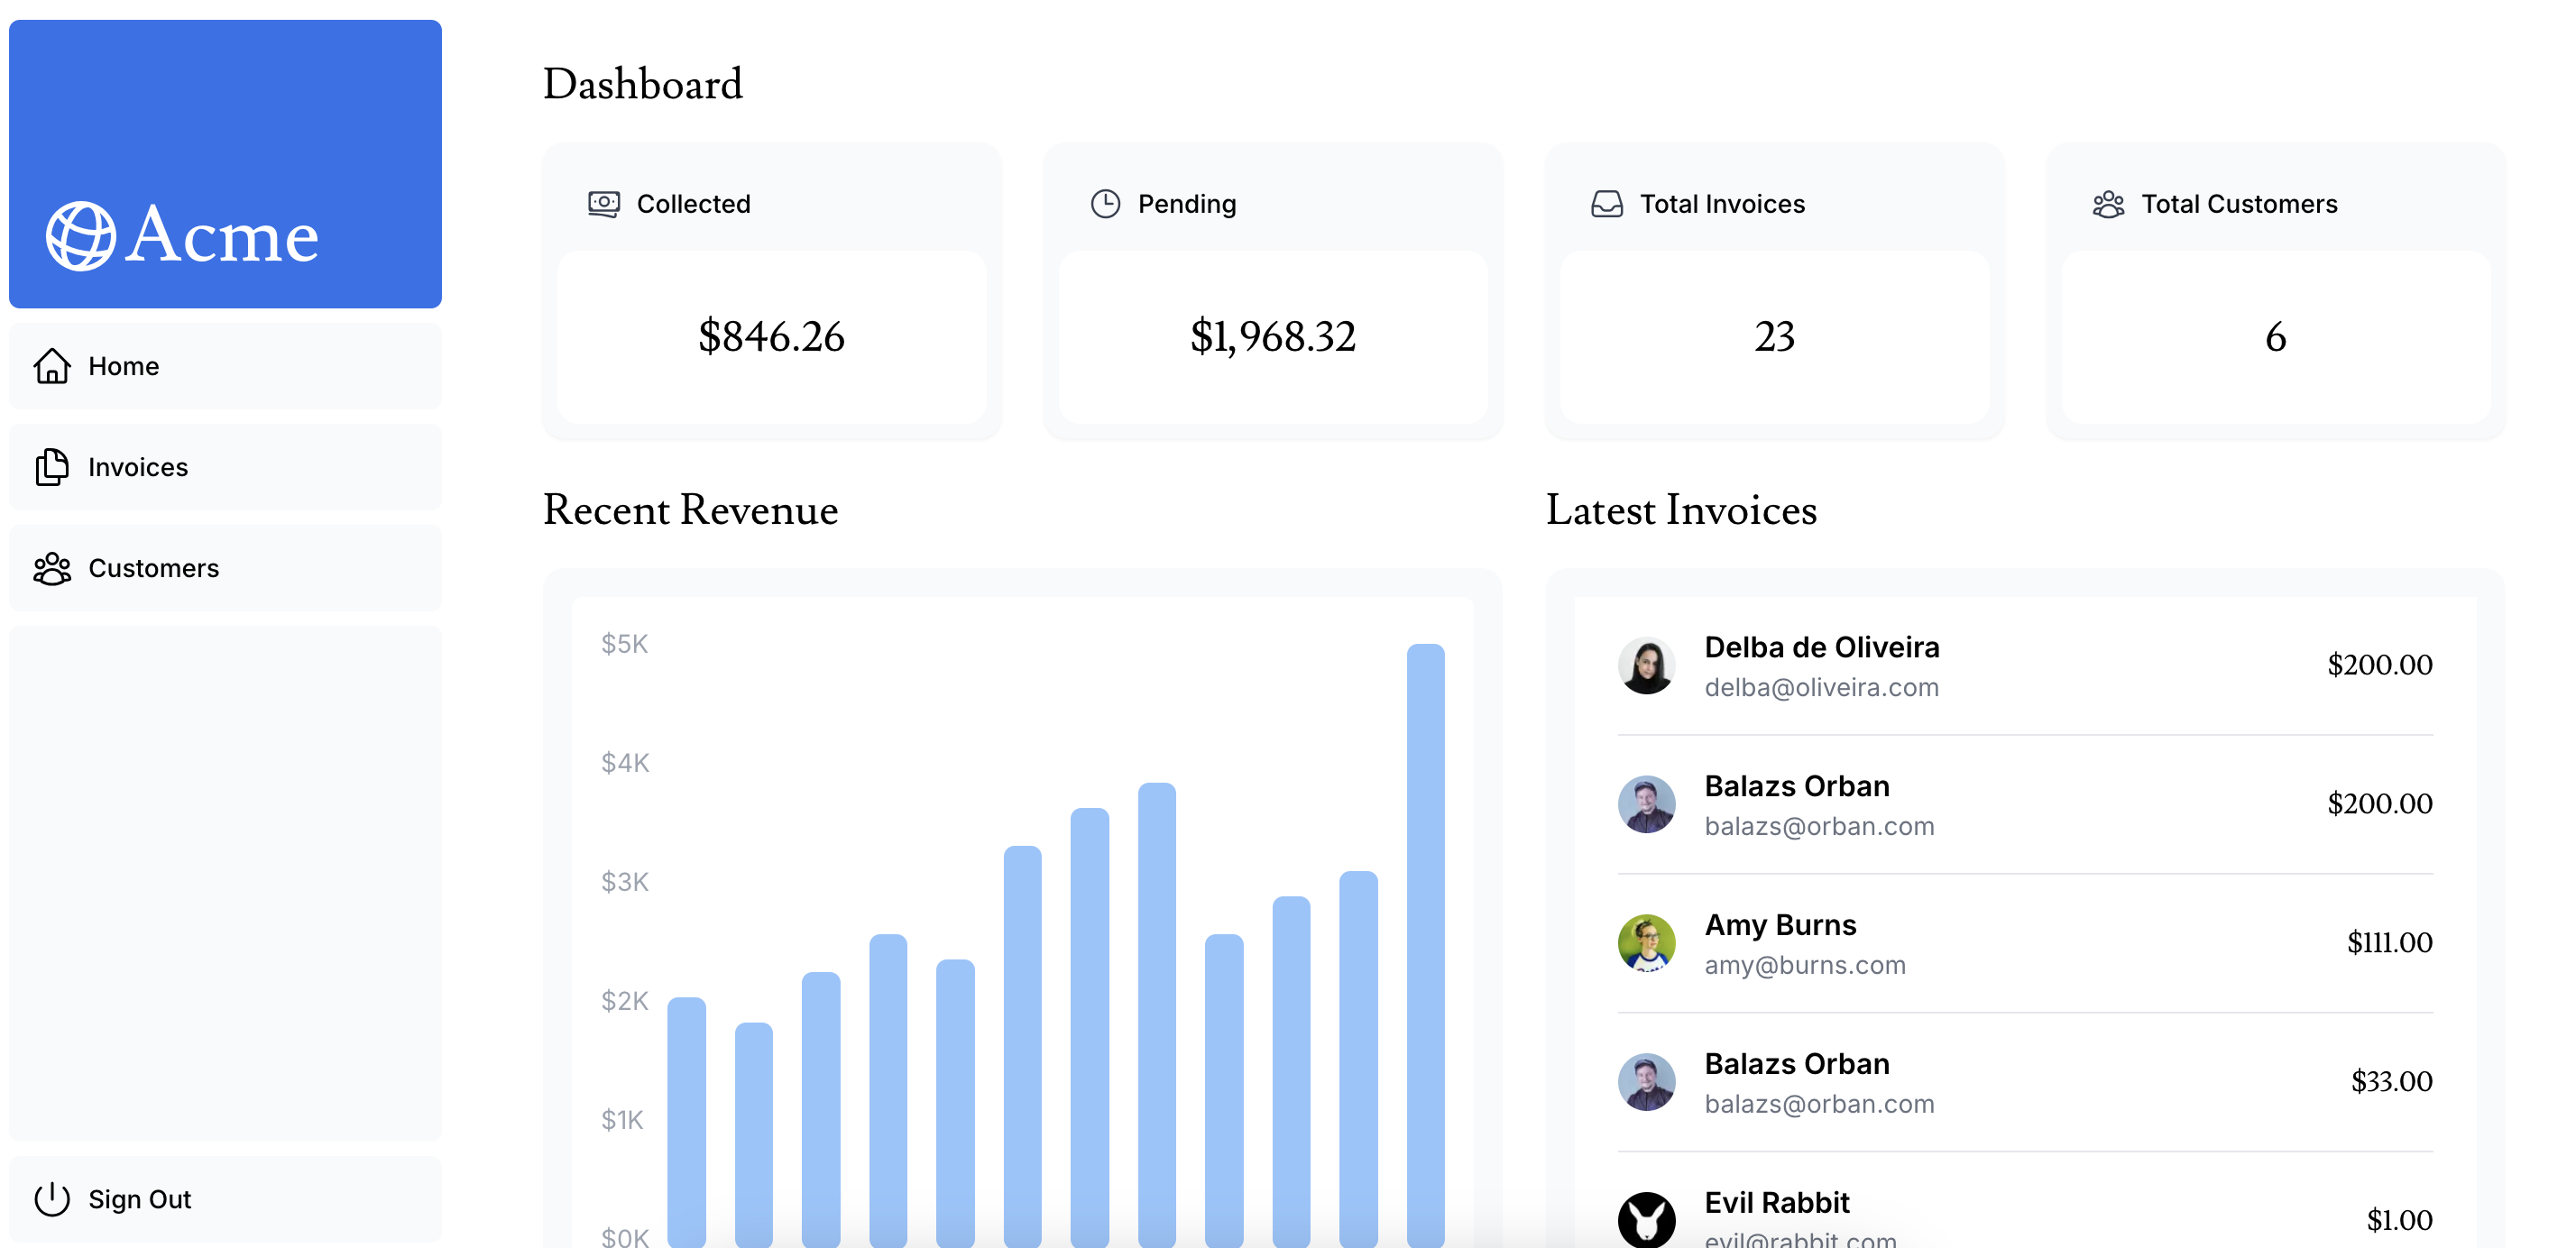Click the Total Invoices card label
Image resolution: width=2576 pixels, height=1248 pixels.
tap(1722, 204)
